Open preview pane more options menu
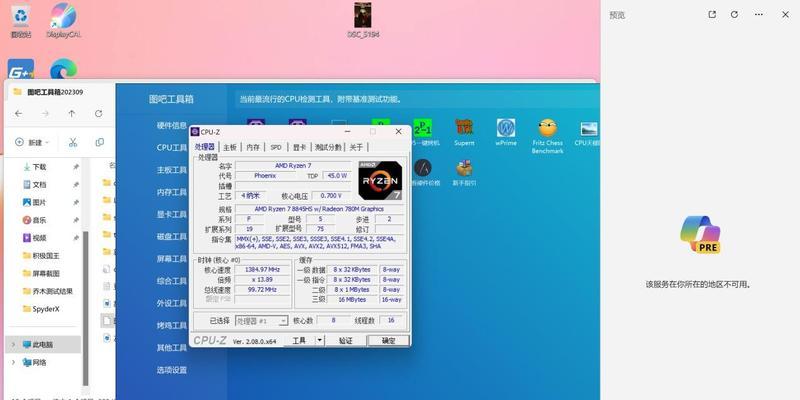The height and width of the screenshot is (400, 800). click(759, 15)
